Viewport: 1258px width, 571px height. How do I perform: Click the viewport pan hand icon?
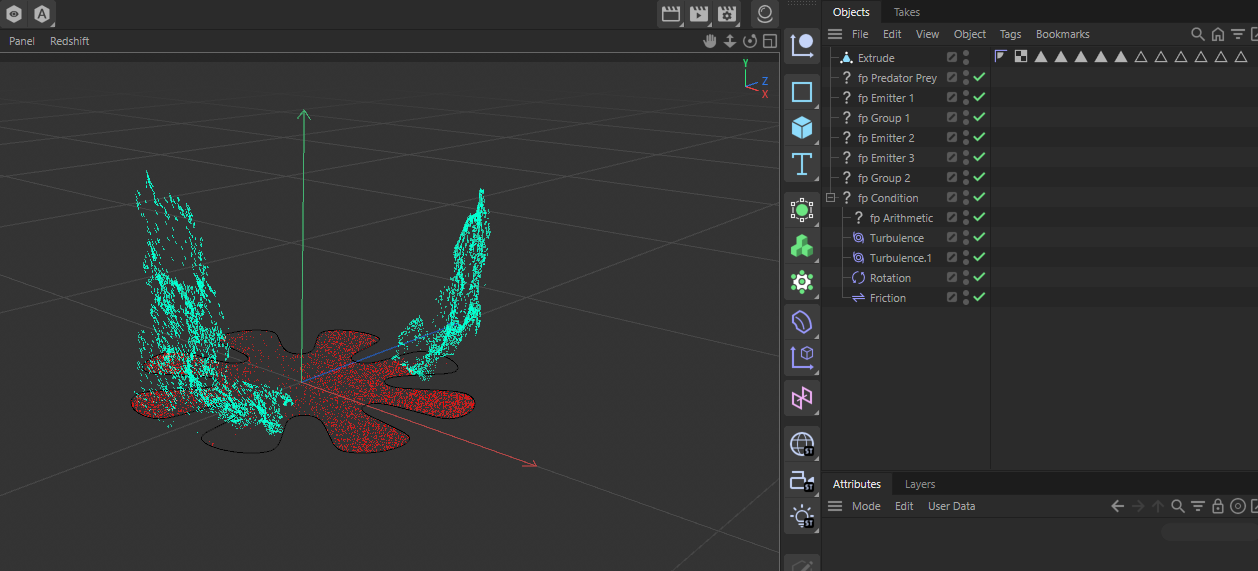pos(710,41)
